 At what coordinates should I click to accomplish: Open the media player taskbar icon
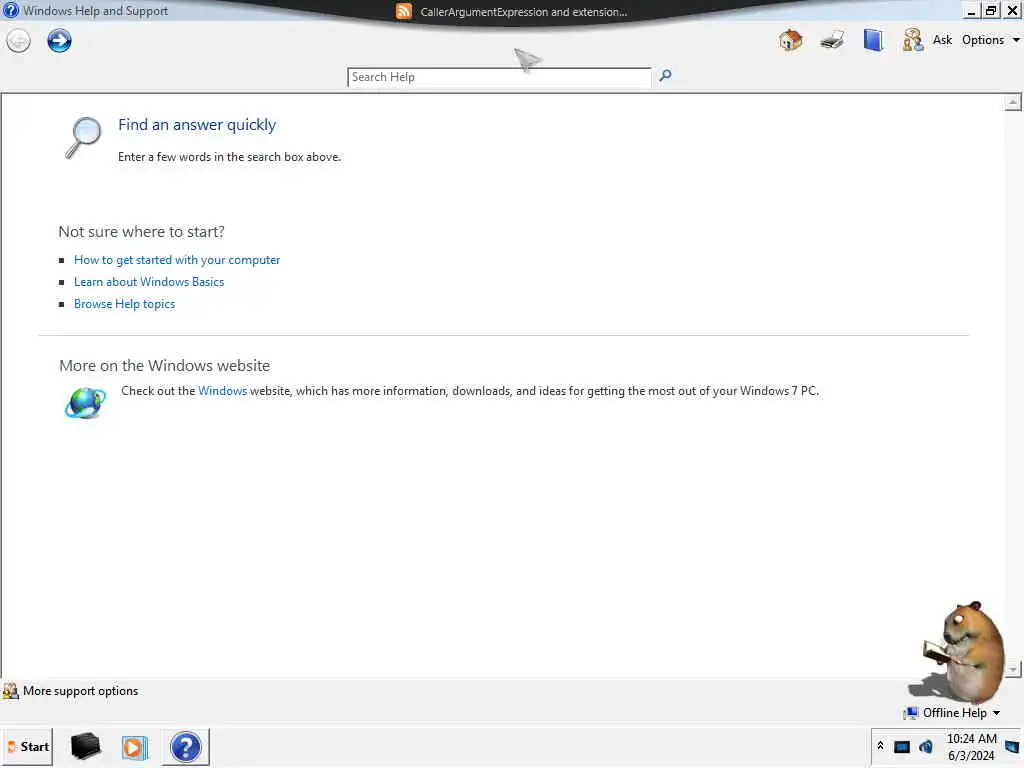(135, 747)
